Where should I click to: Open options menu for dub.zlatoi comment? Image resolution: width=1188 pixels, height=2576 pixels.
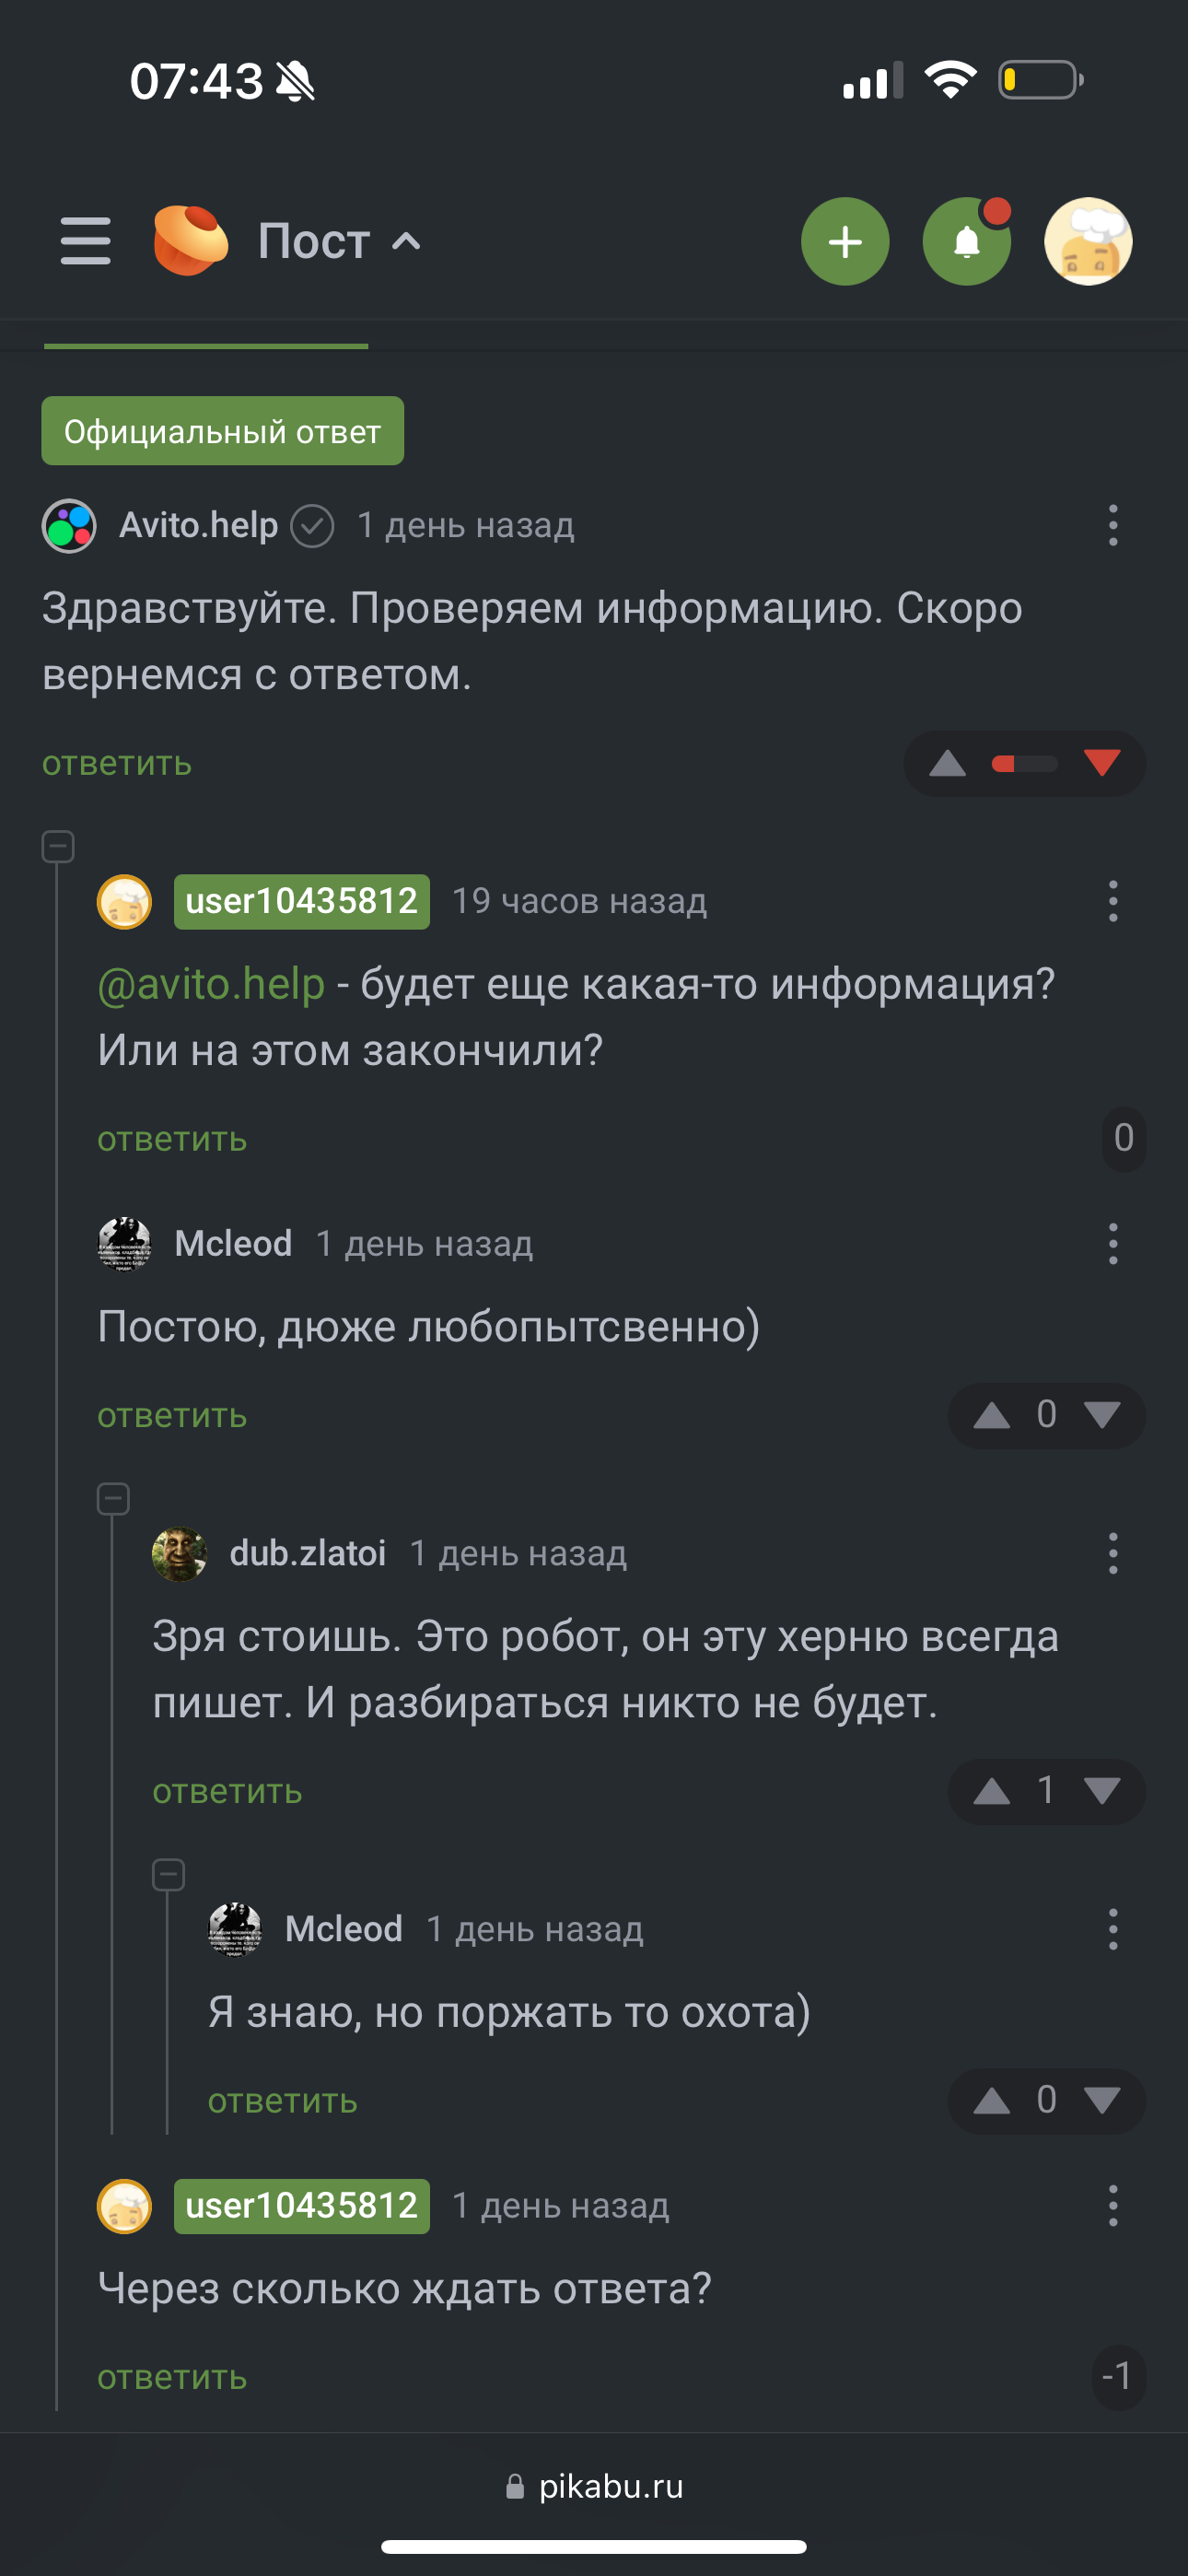(1112, 1553)
